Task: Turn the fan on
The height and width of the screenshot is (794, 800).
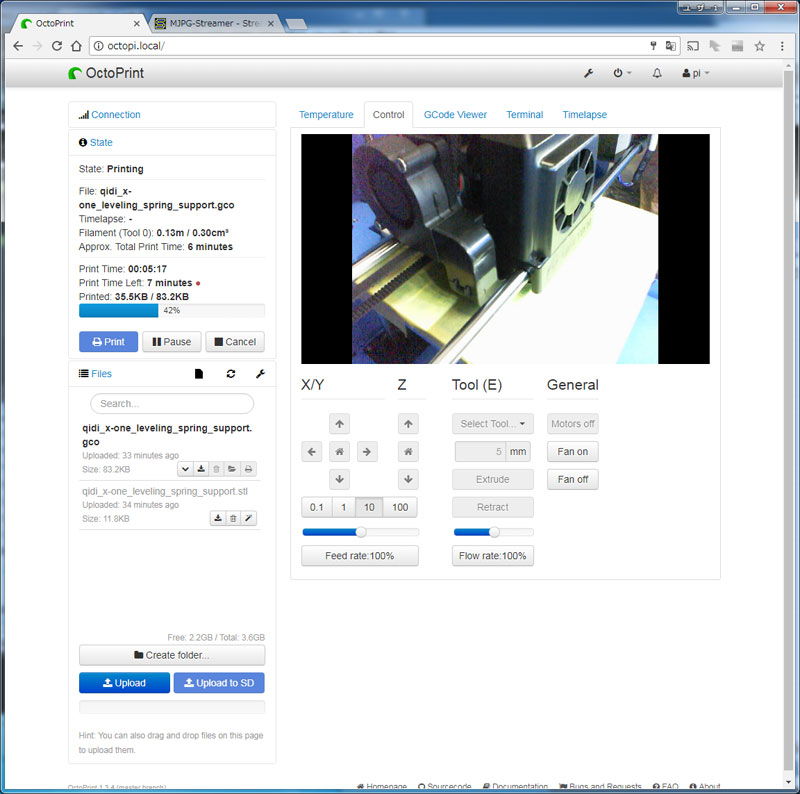Action: pos(572,452)
